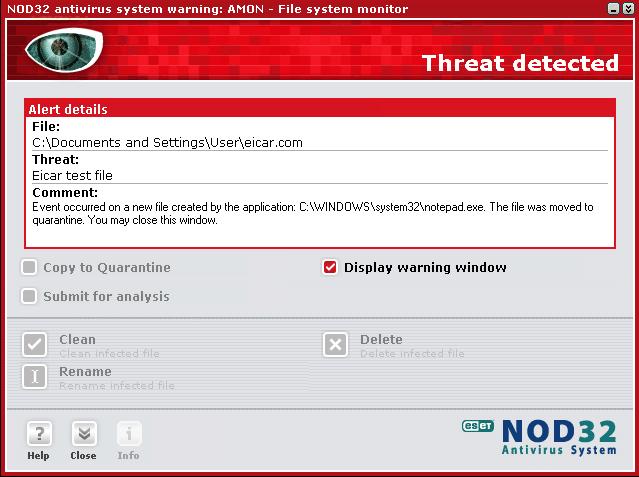
Task: Click the NOD32 eye logo
Action: [64, 50]
